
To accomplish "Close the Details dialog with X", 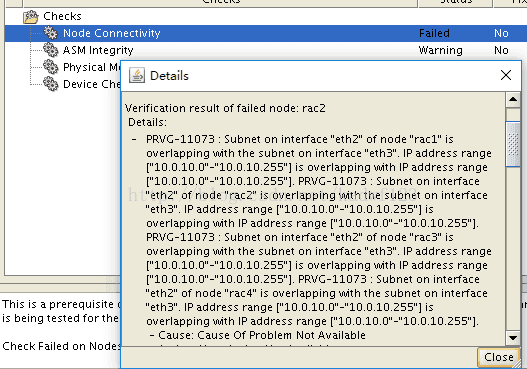I will pyautogui.click(x=506, y=75).
